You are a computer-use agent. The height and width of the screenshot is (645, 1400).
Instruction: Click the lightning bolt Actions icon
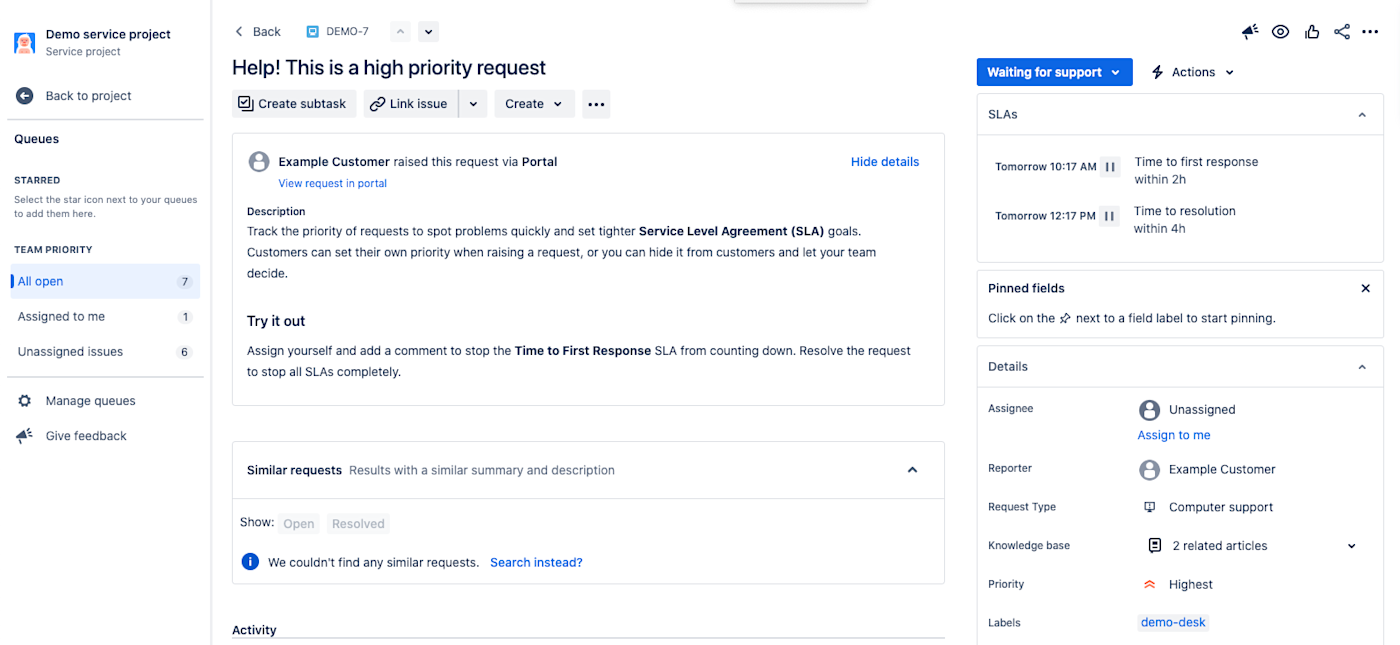1158,72
